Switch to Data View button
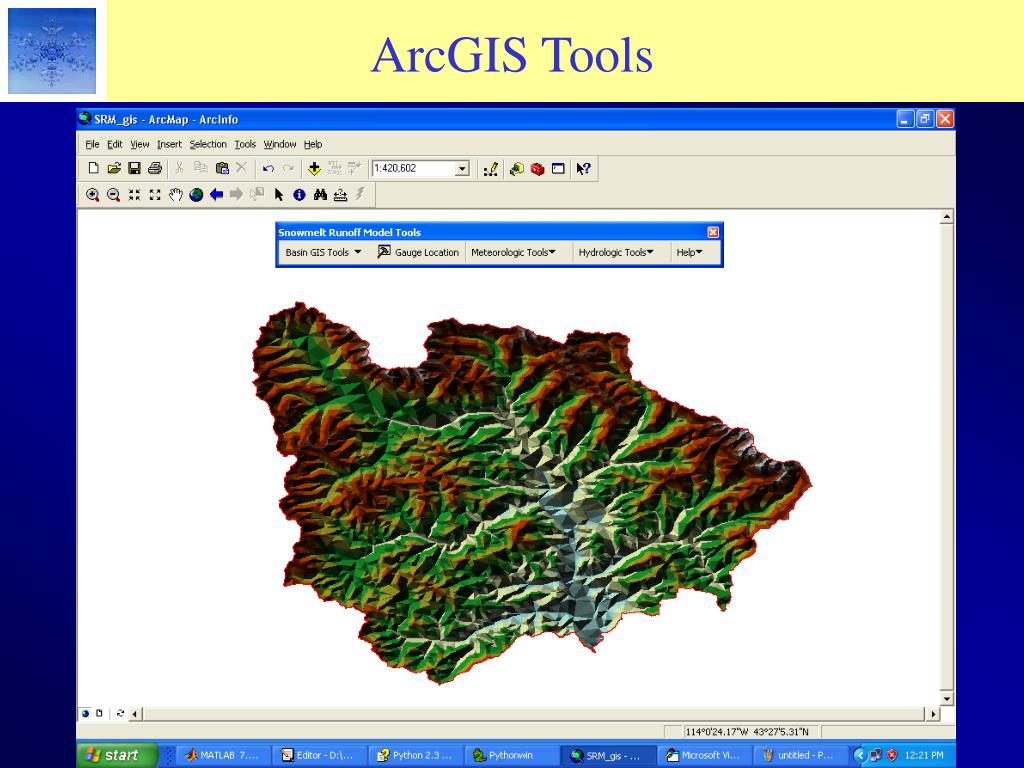1024x768 pixels. pyautogui.click(x=85, y=713)
